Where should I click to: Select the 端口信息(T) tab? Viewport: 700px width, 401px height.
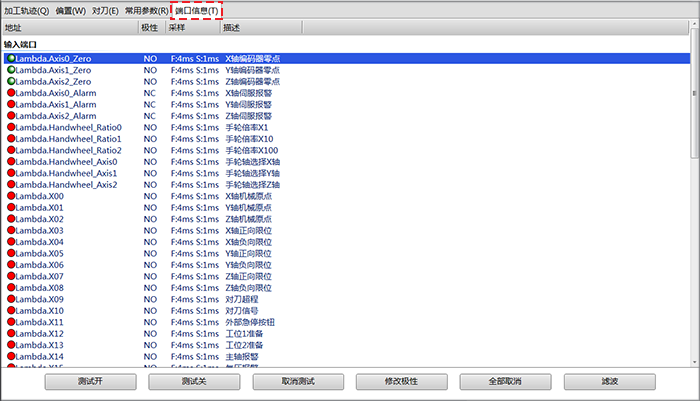[x=196, y=11]
